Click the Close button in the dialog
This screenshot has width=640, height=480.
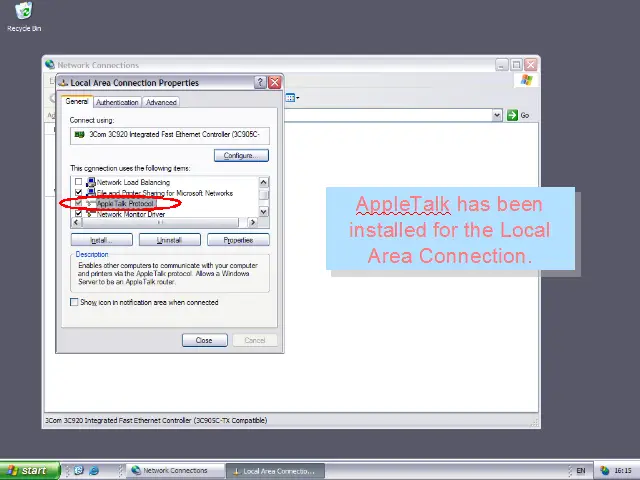[204, 340]
